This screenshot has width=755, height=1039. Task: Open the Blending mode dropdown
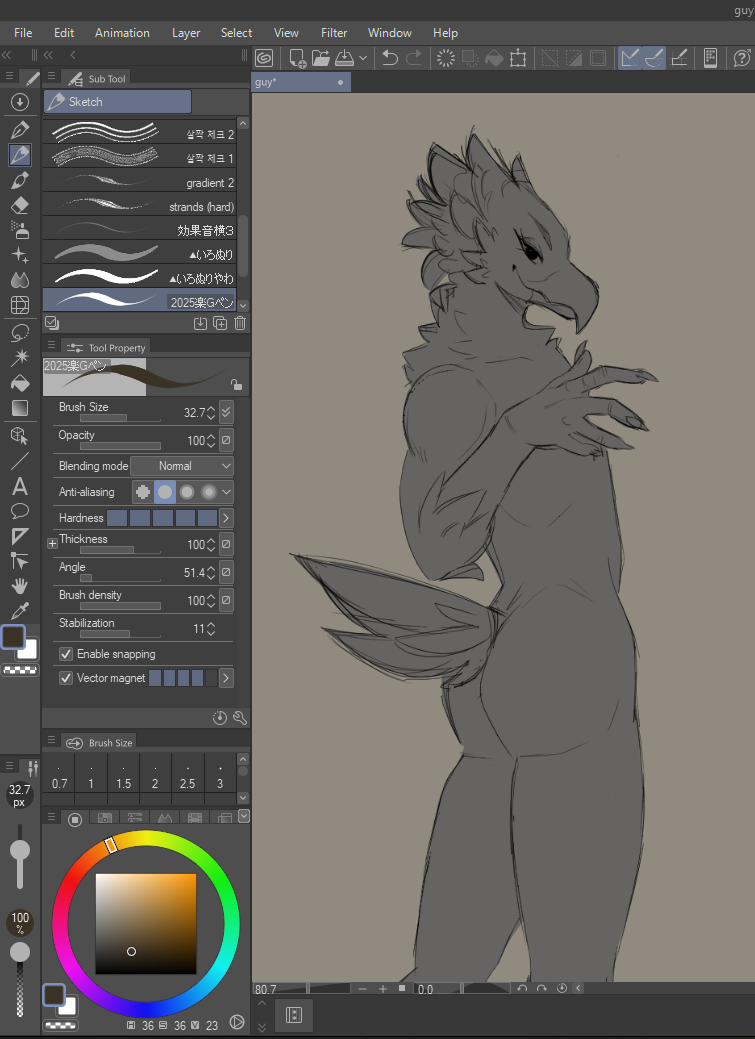coord(182,466)
